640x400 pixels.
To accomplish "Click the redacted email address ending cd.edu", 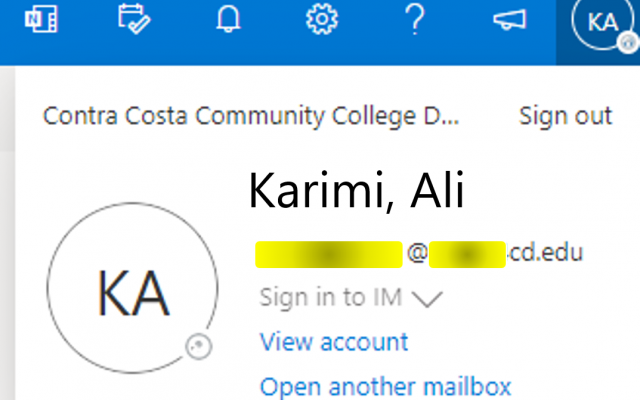I will [419, 254].
